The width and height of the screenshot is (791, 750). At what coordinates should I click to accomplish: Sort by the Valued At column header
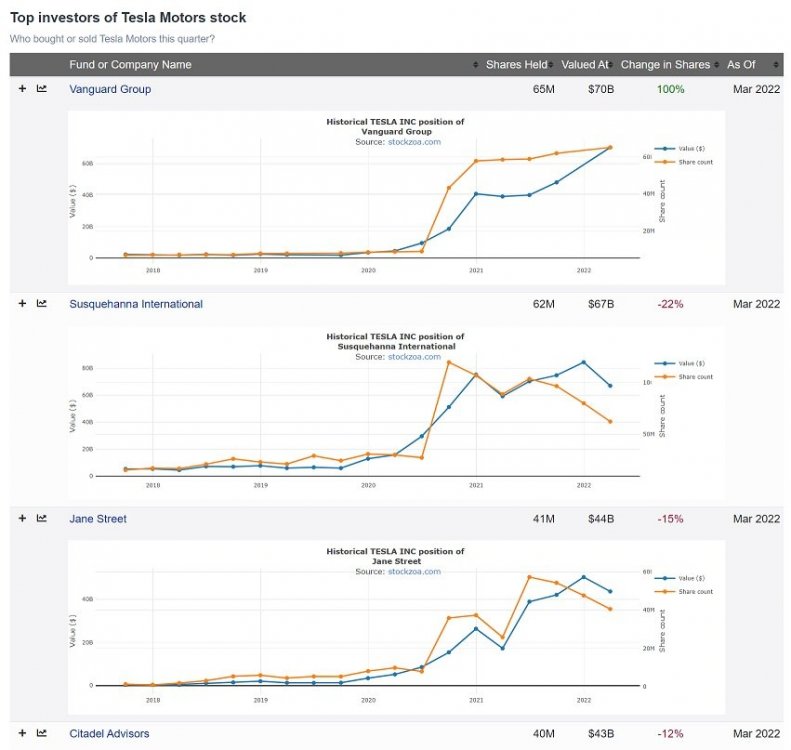pos(585,65)
